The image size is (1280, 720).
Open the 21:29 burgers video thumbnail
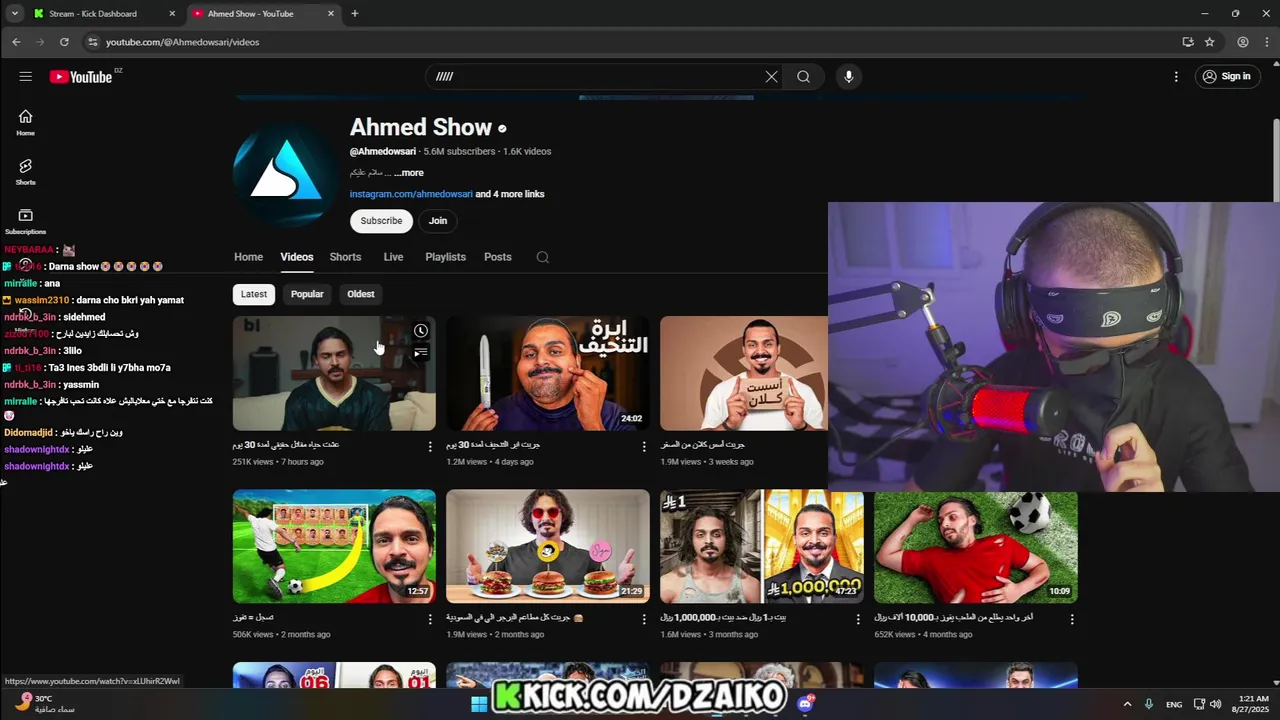pos(547,546)
